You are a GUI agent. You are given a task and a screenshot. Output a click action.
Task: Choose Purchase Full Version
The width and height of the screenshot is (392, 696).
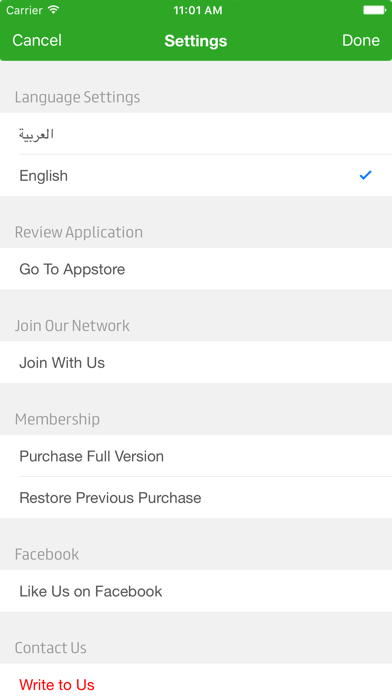[196, 456]
